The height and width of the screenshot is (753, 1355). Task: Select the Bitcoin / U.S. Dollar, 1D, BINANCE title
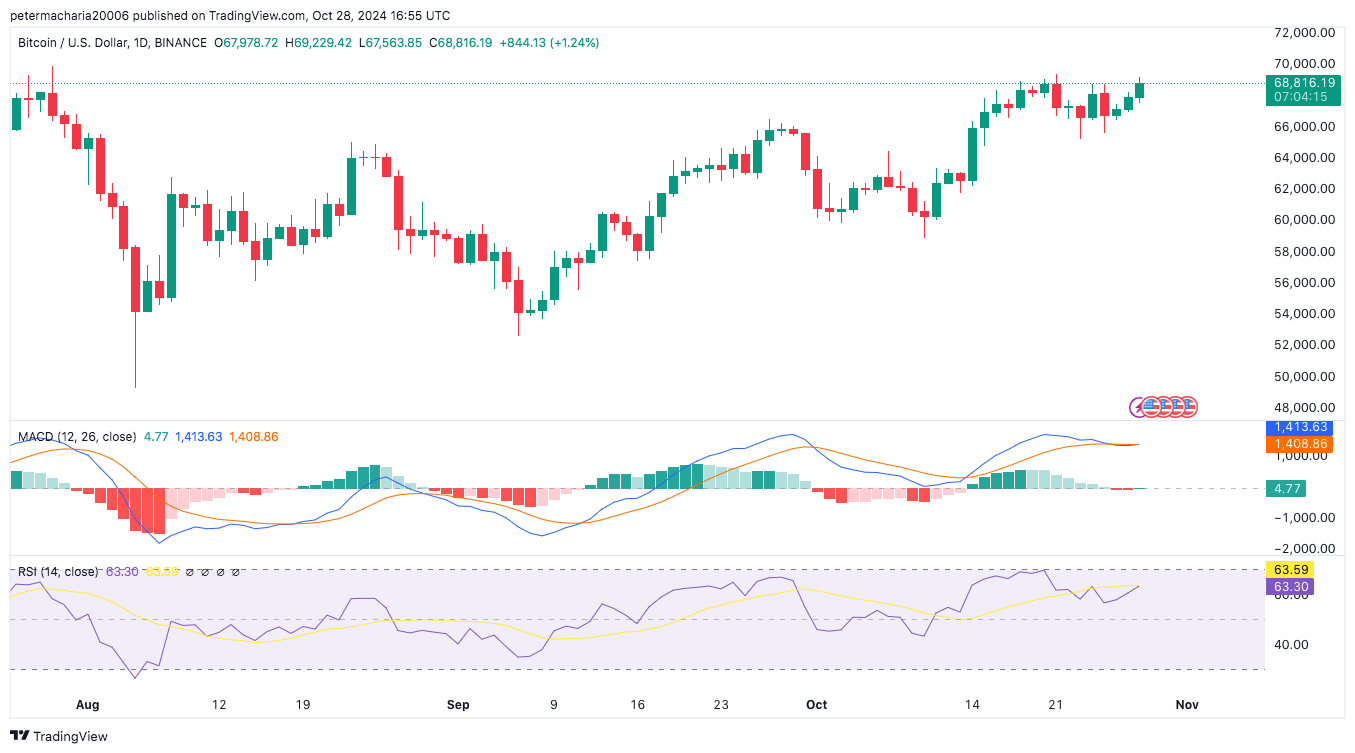[112, 43]
